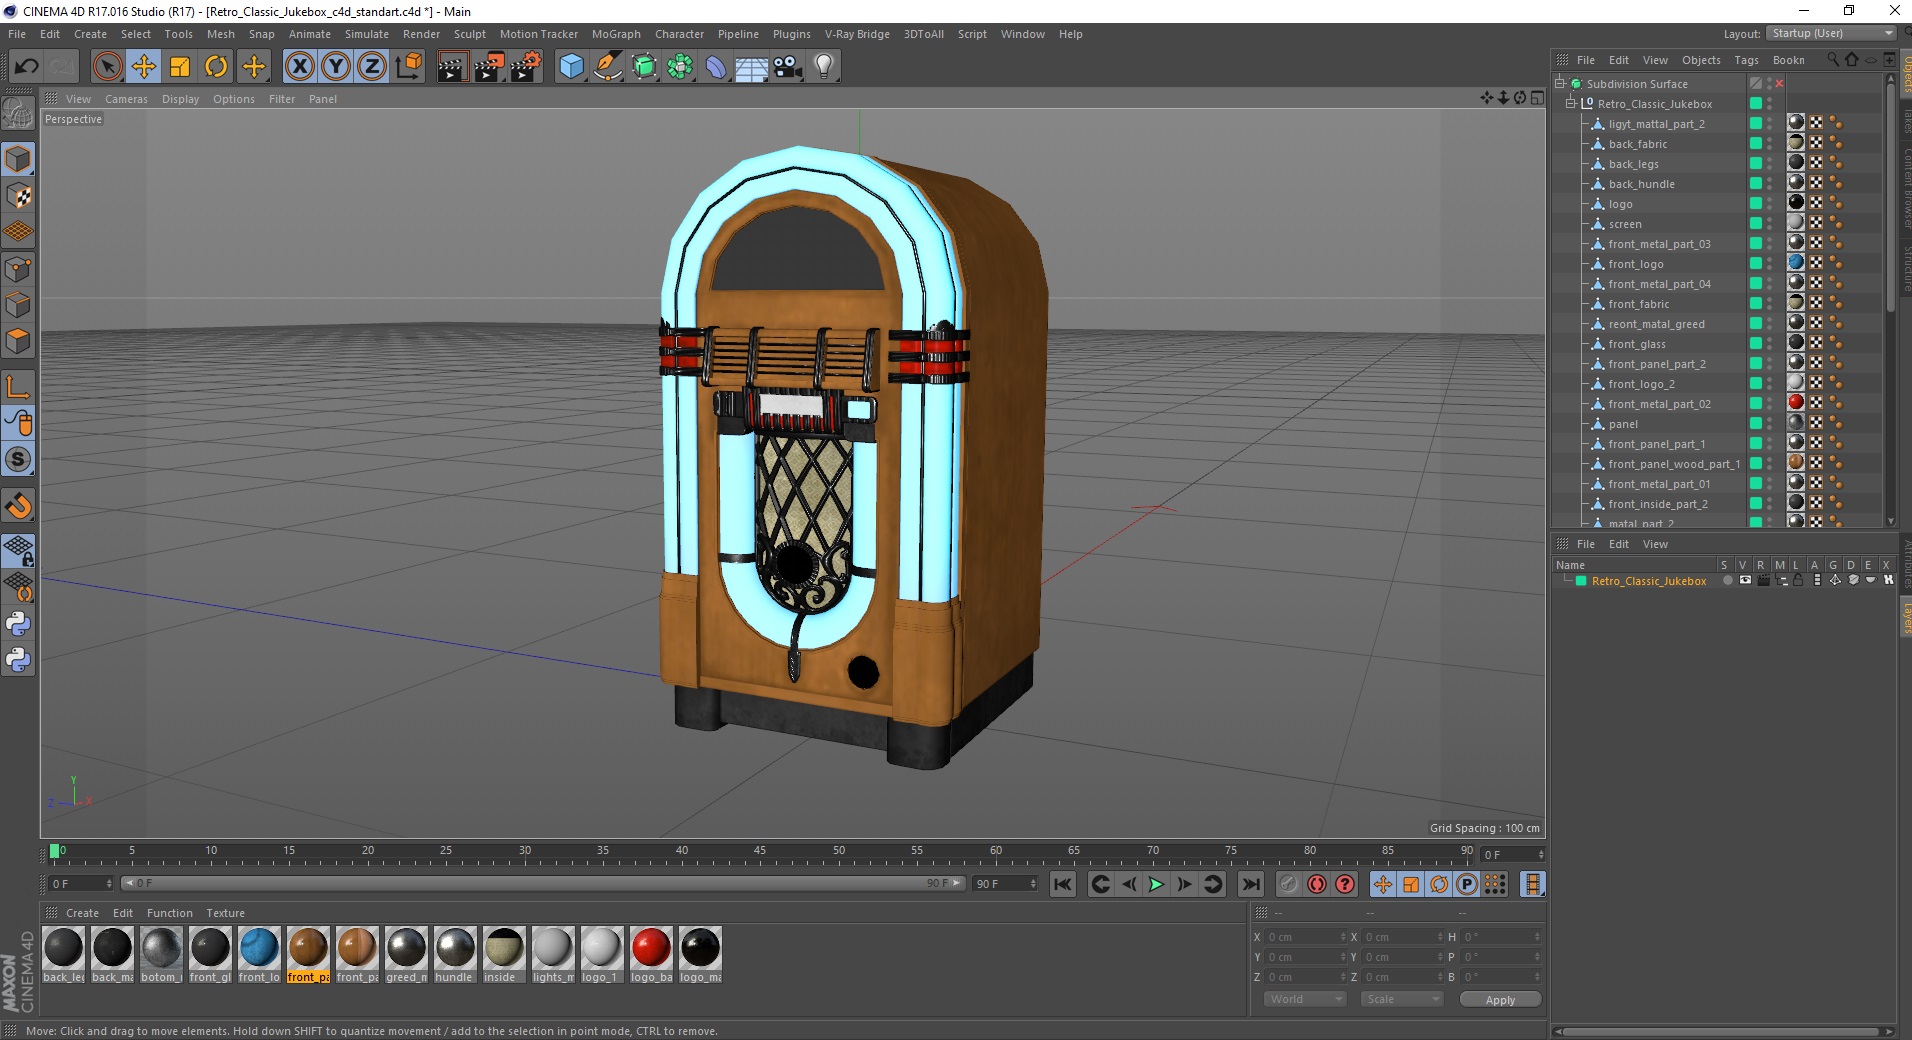Toggle View visibility of Retro_Classic_Jukebox layer

[x=1745, y=580]
